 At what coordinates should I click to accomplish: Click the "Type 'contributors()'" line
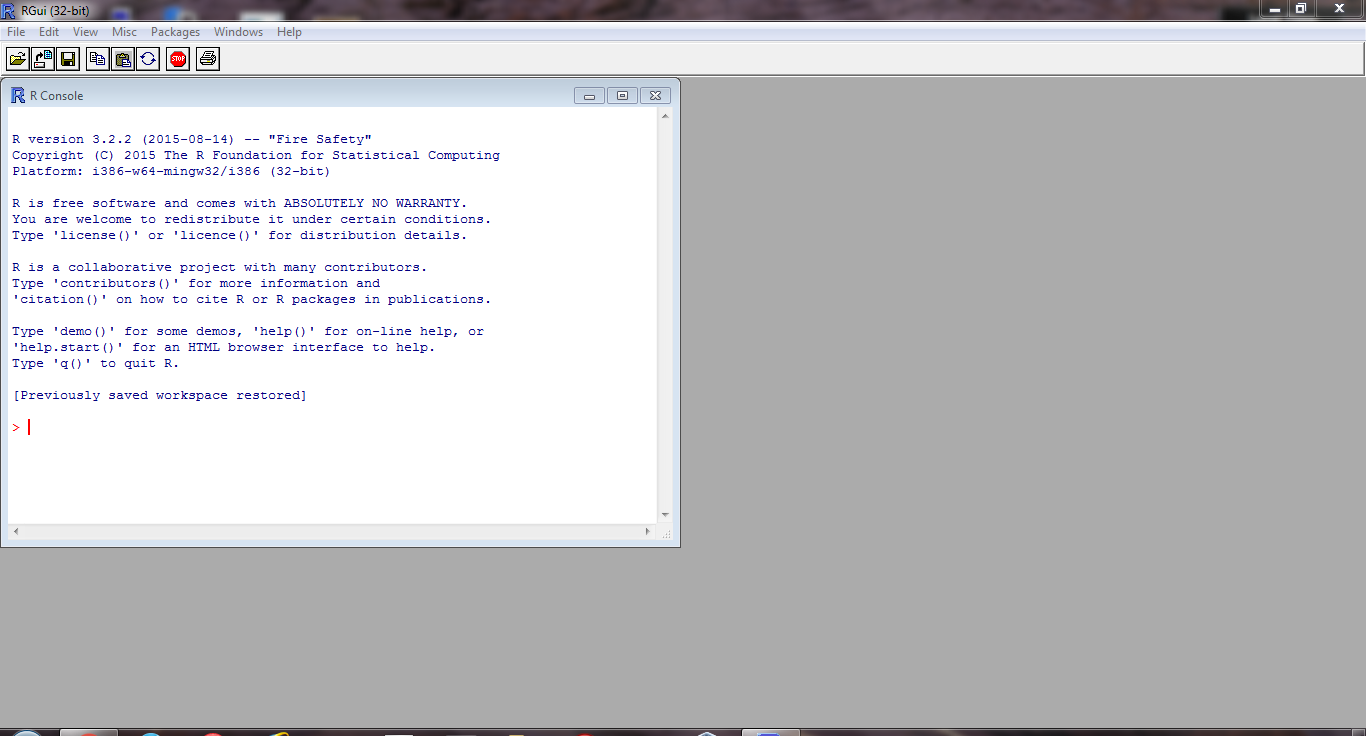tap(196, 283)
